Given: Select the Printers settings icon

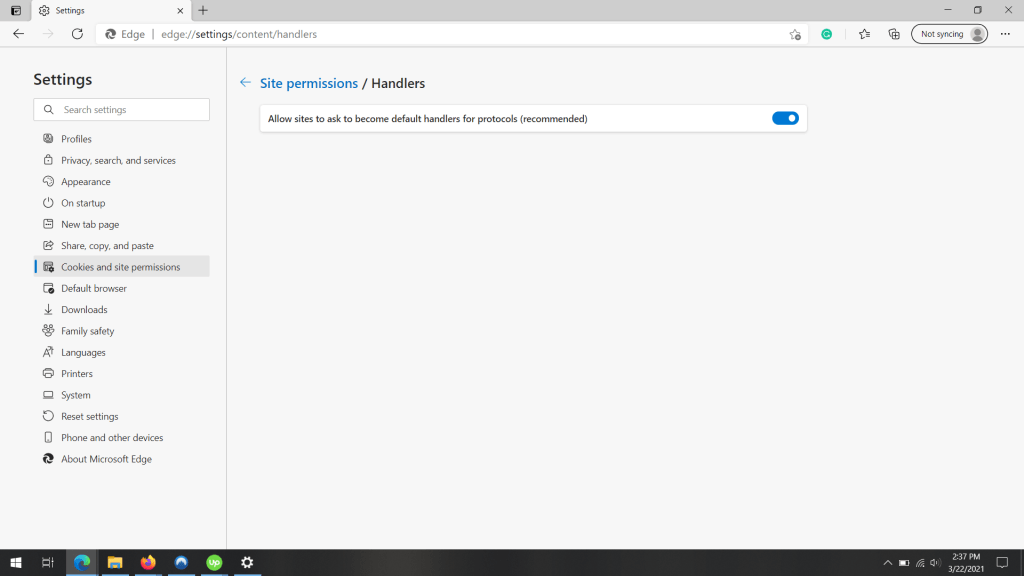Looking at the screenshot, I should [x=49, y=373].
